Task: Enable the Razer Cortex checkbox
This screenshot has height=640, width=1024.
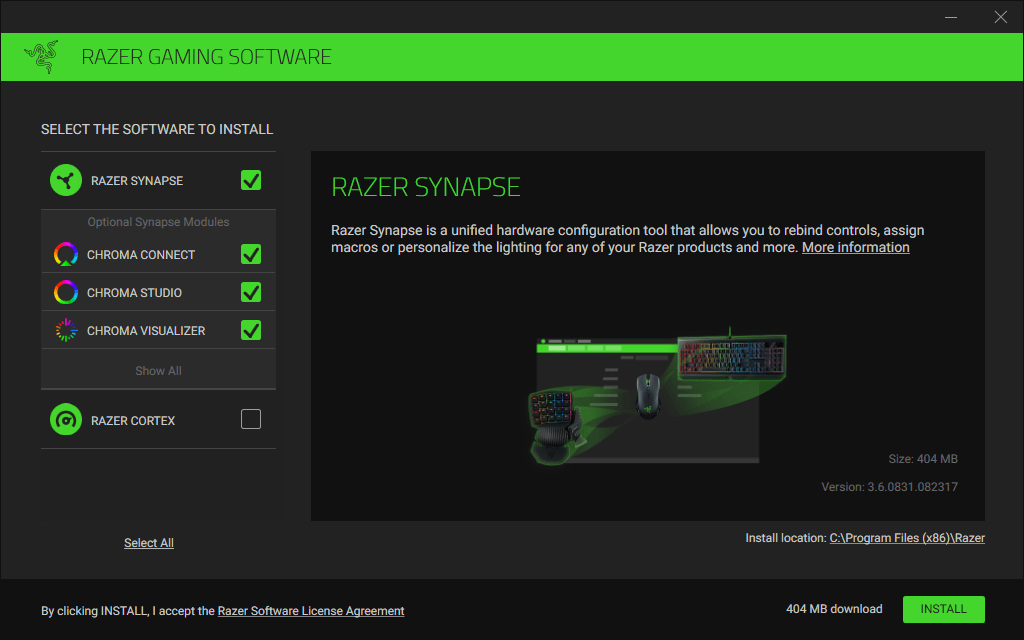Action: [251, 419]
